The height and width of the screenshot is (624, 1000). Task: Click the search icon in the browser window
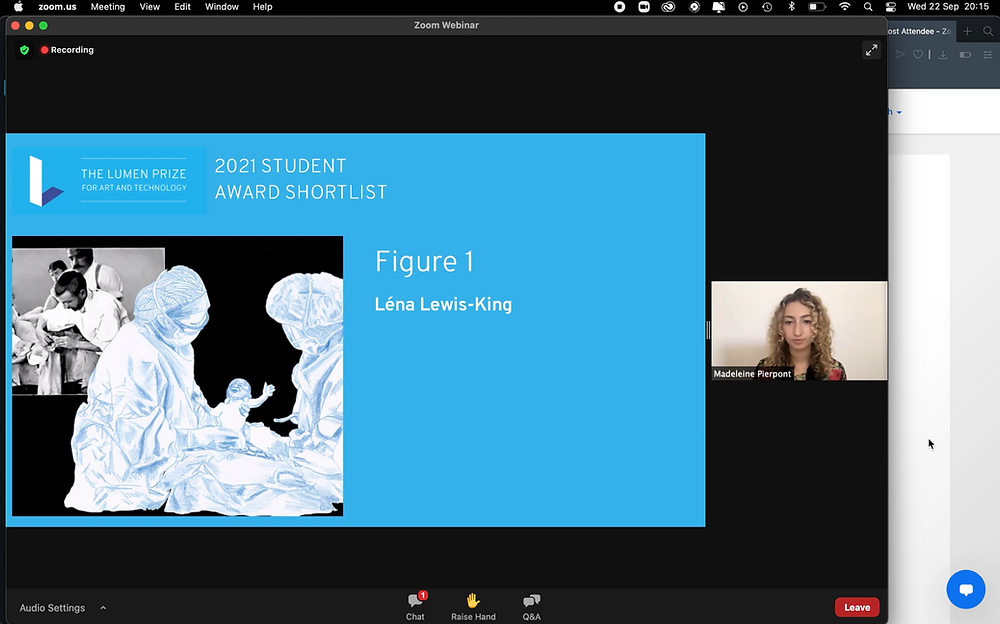pyautogui.click(x=988, y=31)
